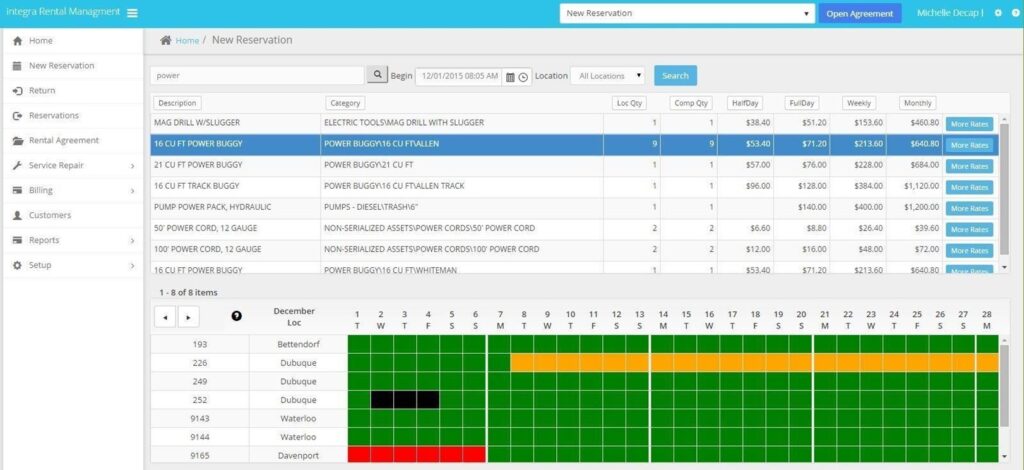Sort by Description column header
Viewport: 1024px width, 470px height.
pyautogui.click(x=177, y=103)
